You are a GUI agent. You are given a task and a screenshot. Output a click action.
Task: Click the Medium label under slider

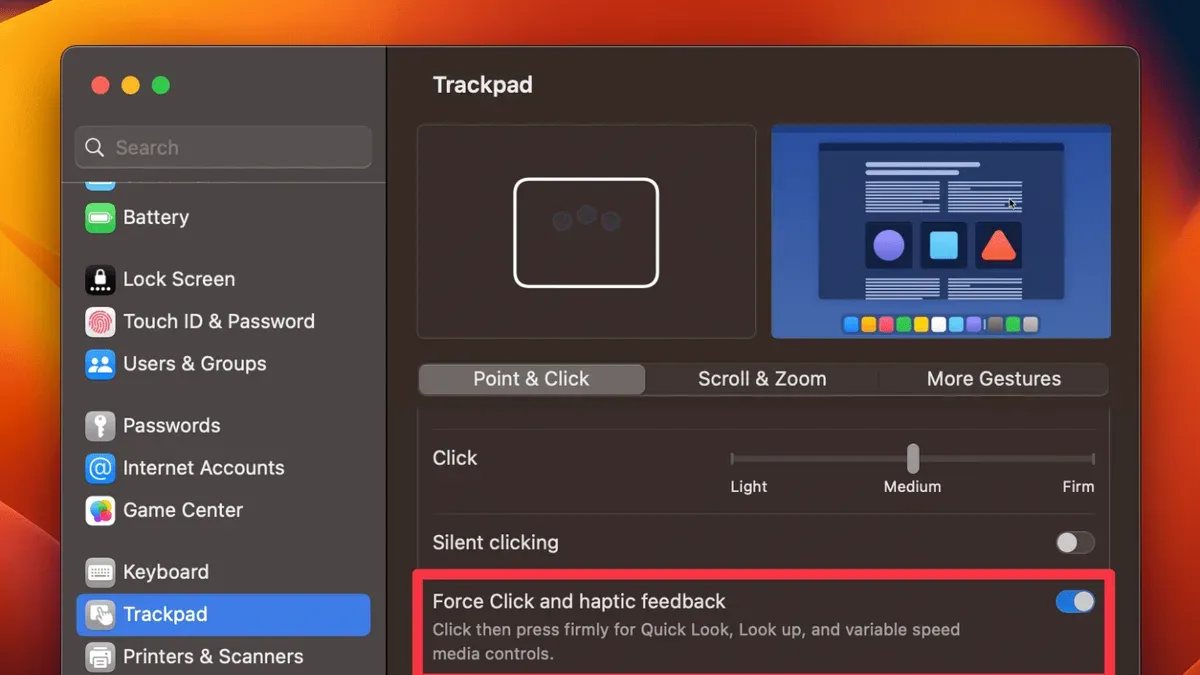[912, 487]
